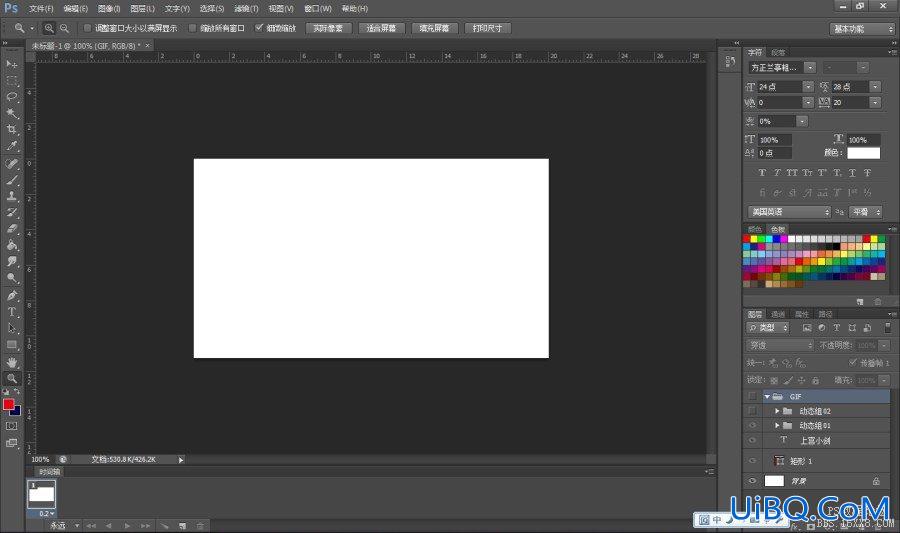This screenshot has height=533, width=900.
Task: Switch to the 通道 tab
Action: pyautogui.click(x=778, y=314)
